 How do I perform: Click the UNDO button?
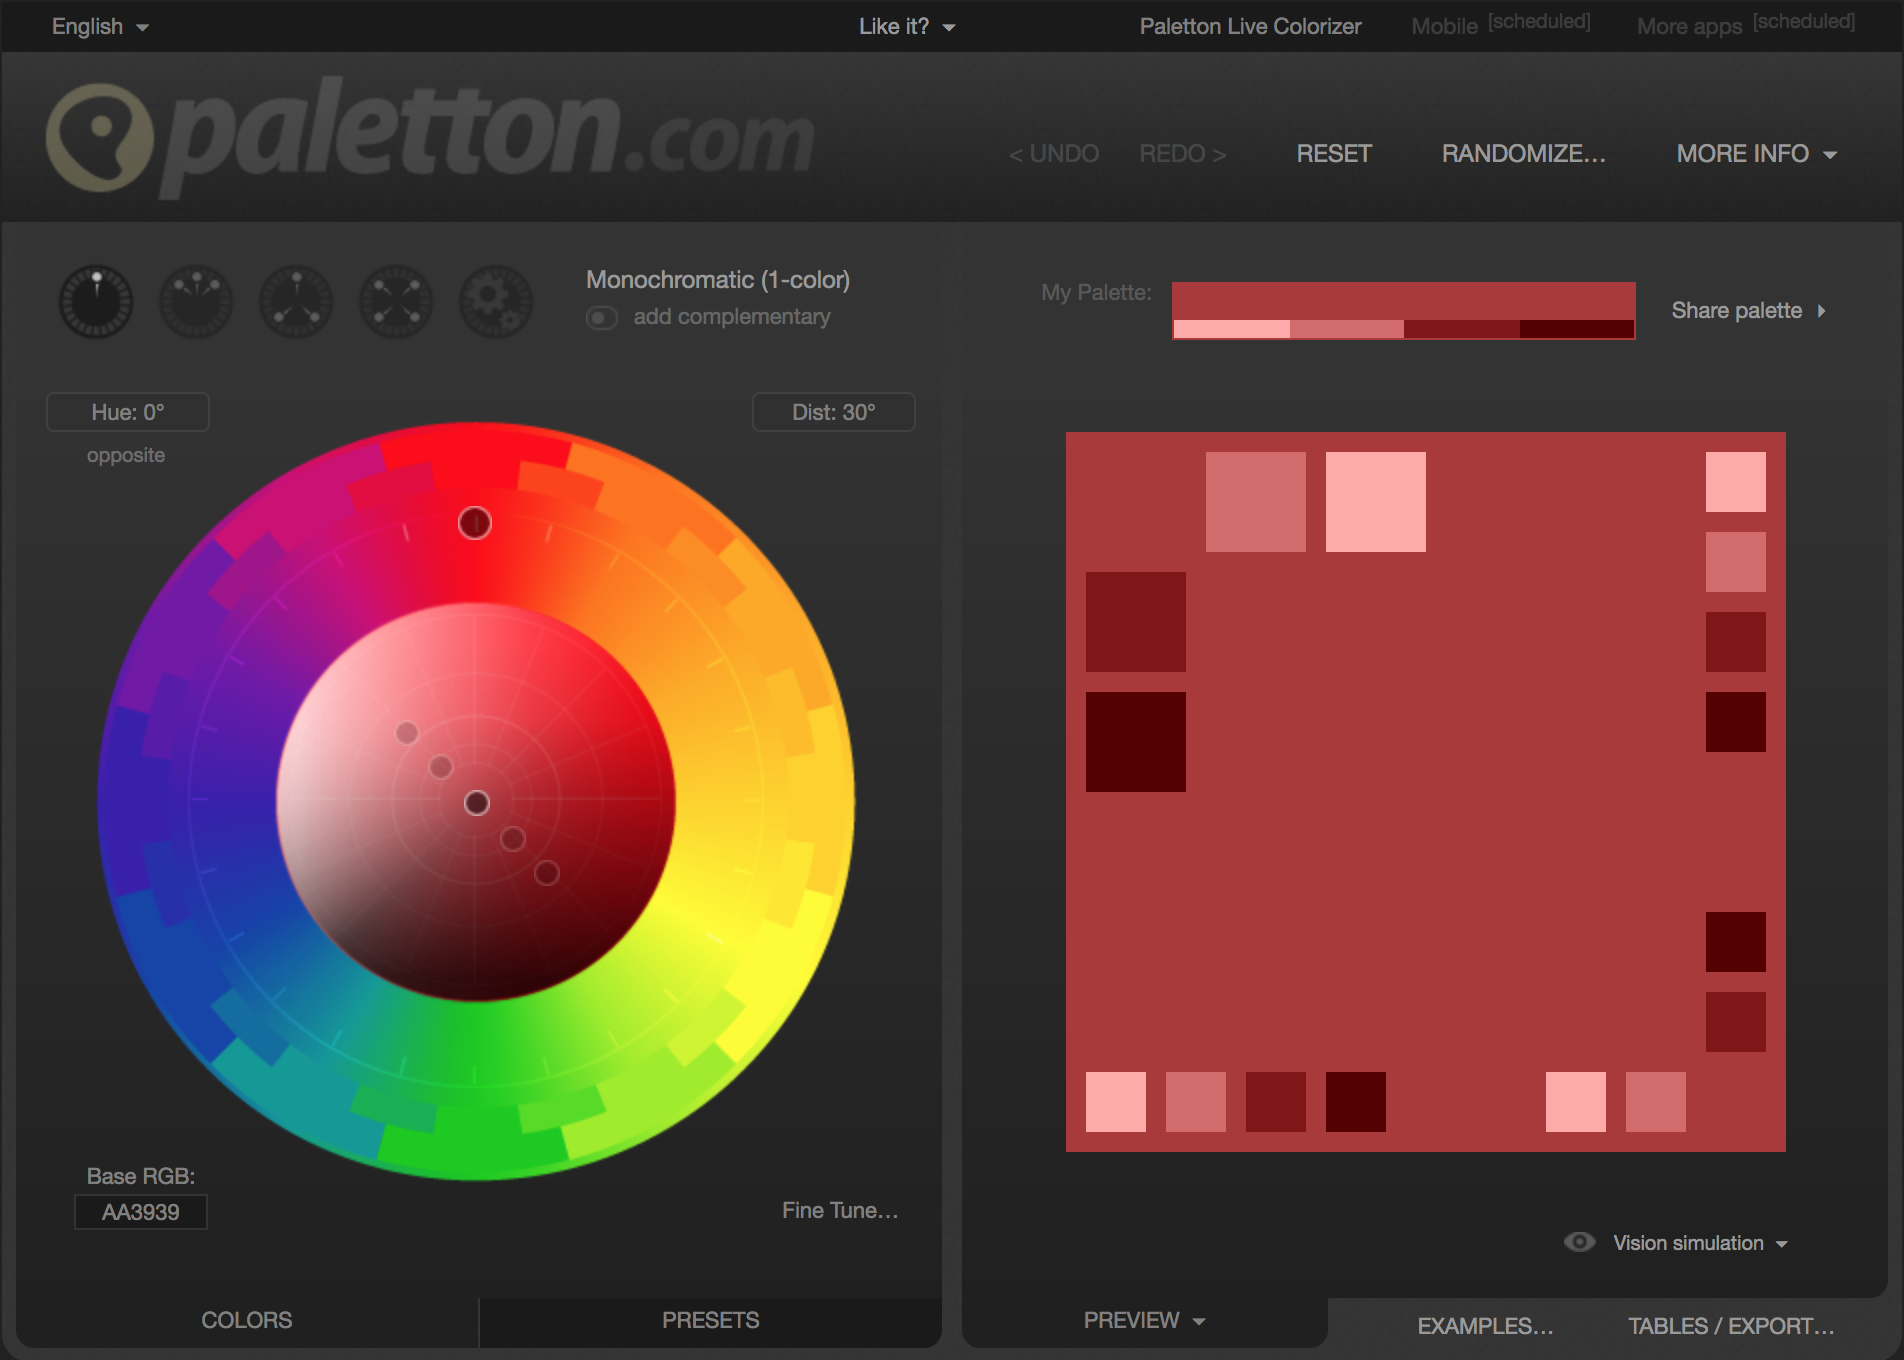click(x=1054, y=154)
